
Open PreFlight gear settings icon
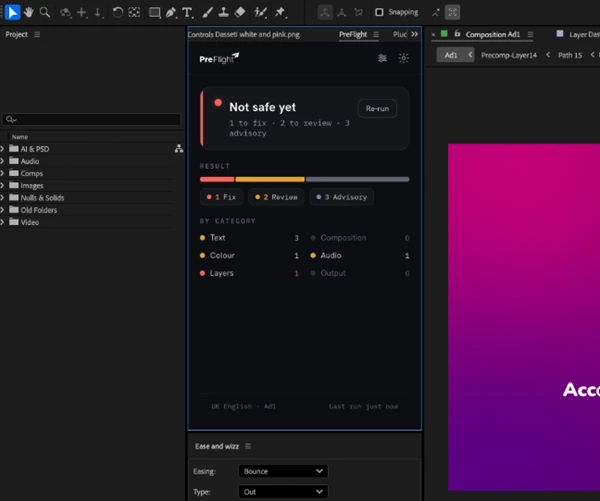tap(403, 58)
